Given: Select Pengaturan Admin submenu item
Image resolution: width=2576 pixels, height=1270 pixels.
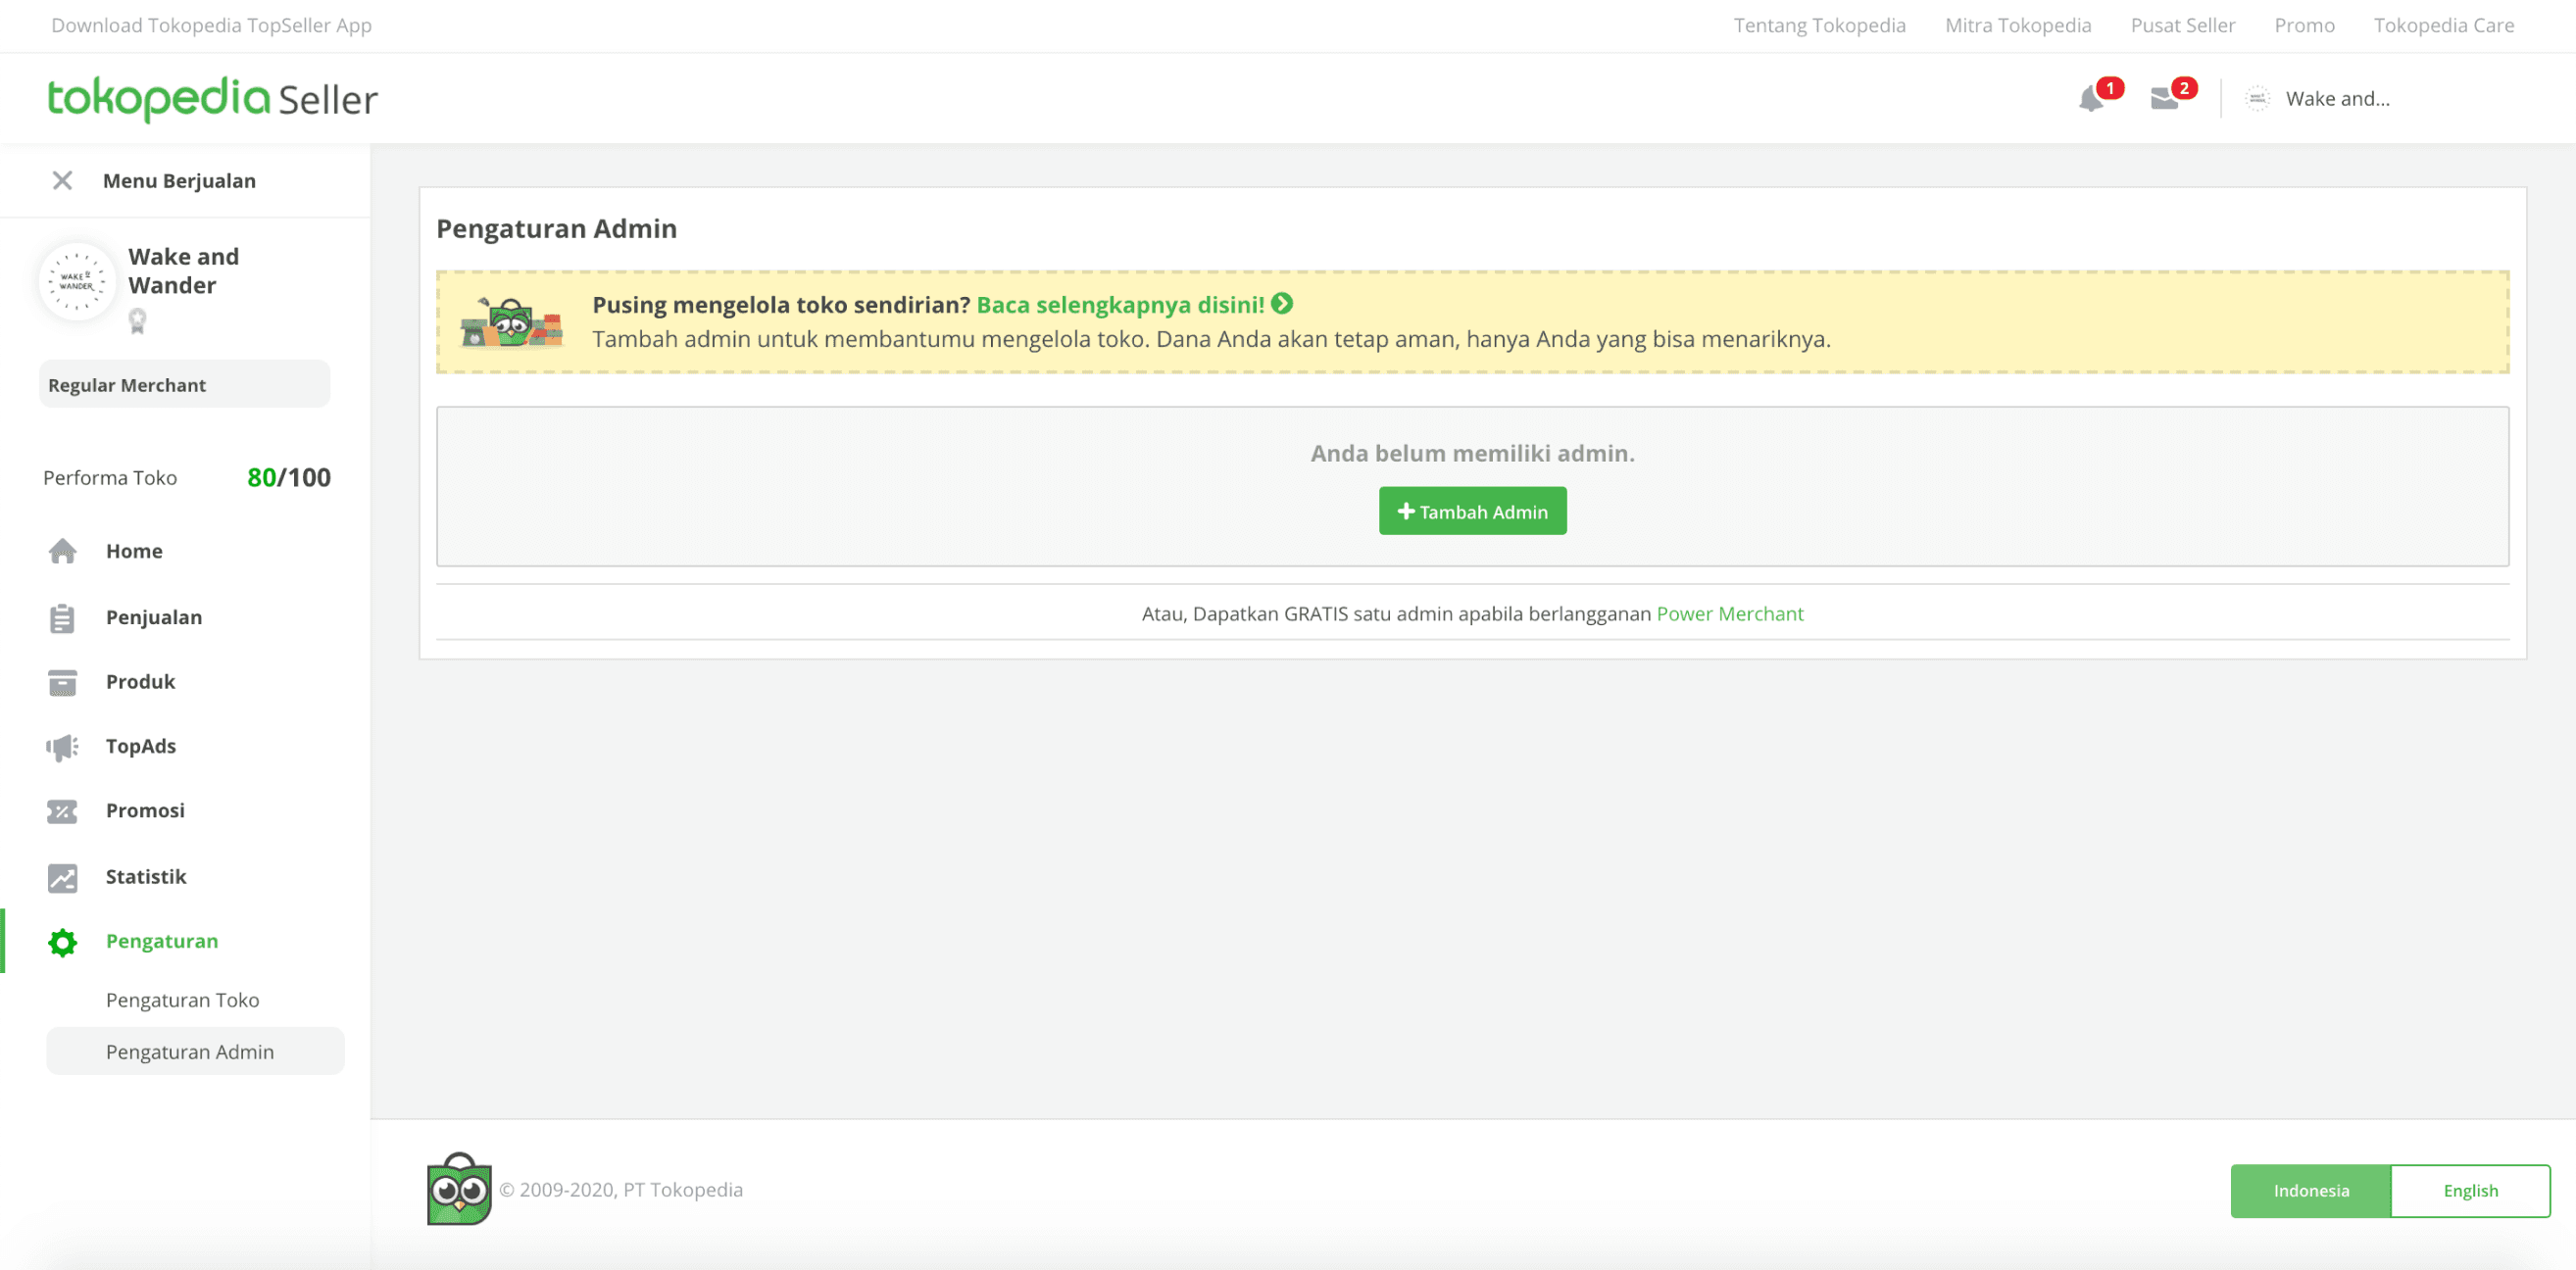Looking at the screenshot, I should click(190, 1052).
